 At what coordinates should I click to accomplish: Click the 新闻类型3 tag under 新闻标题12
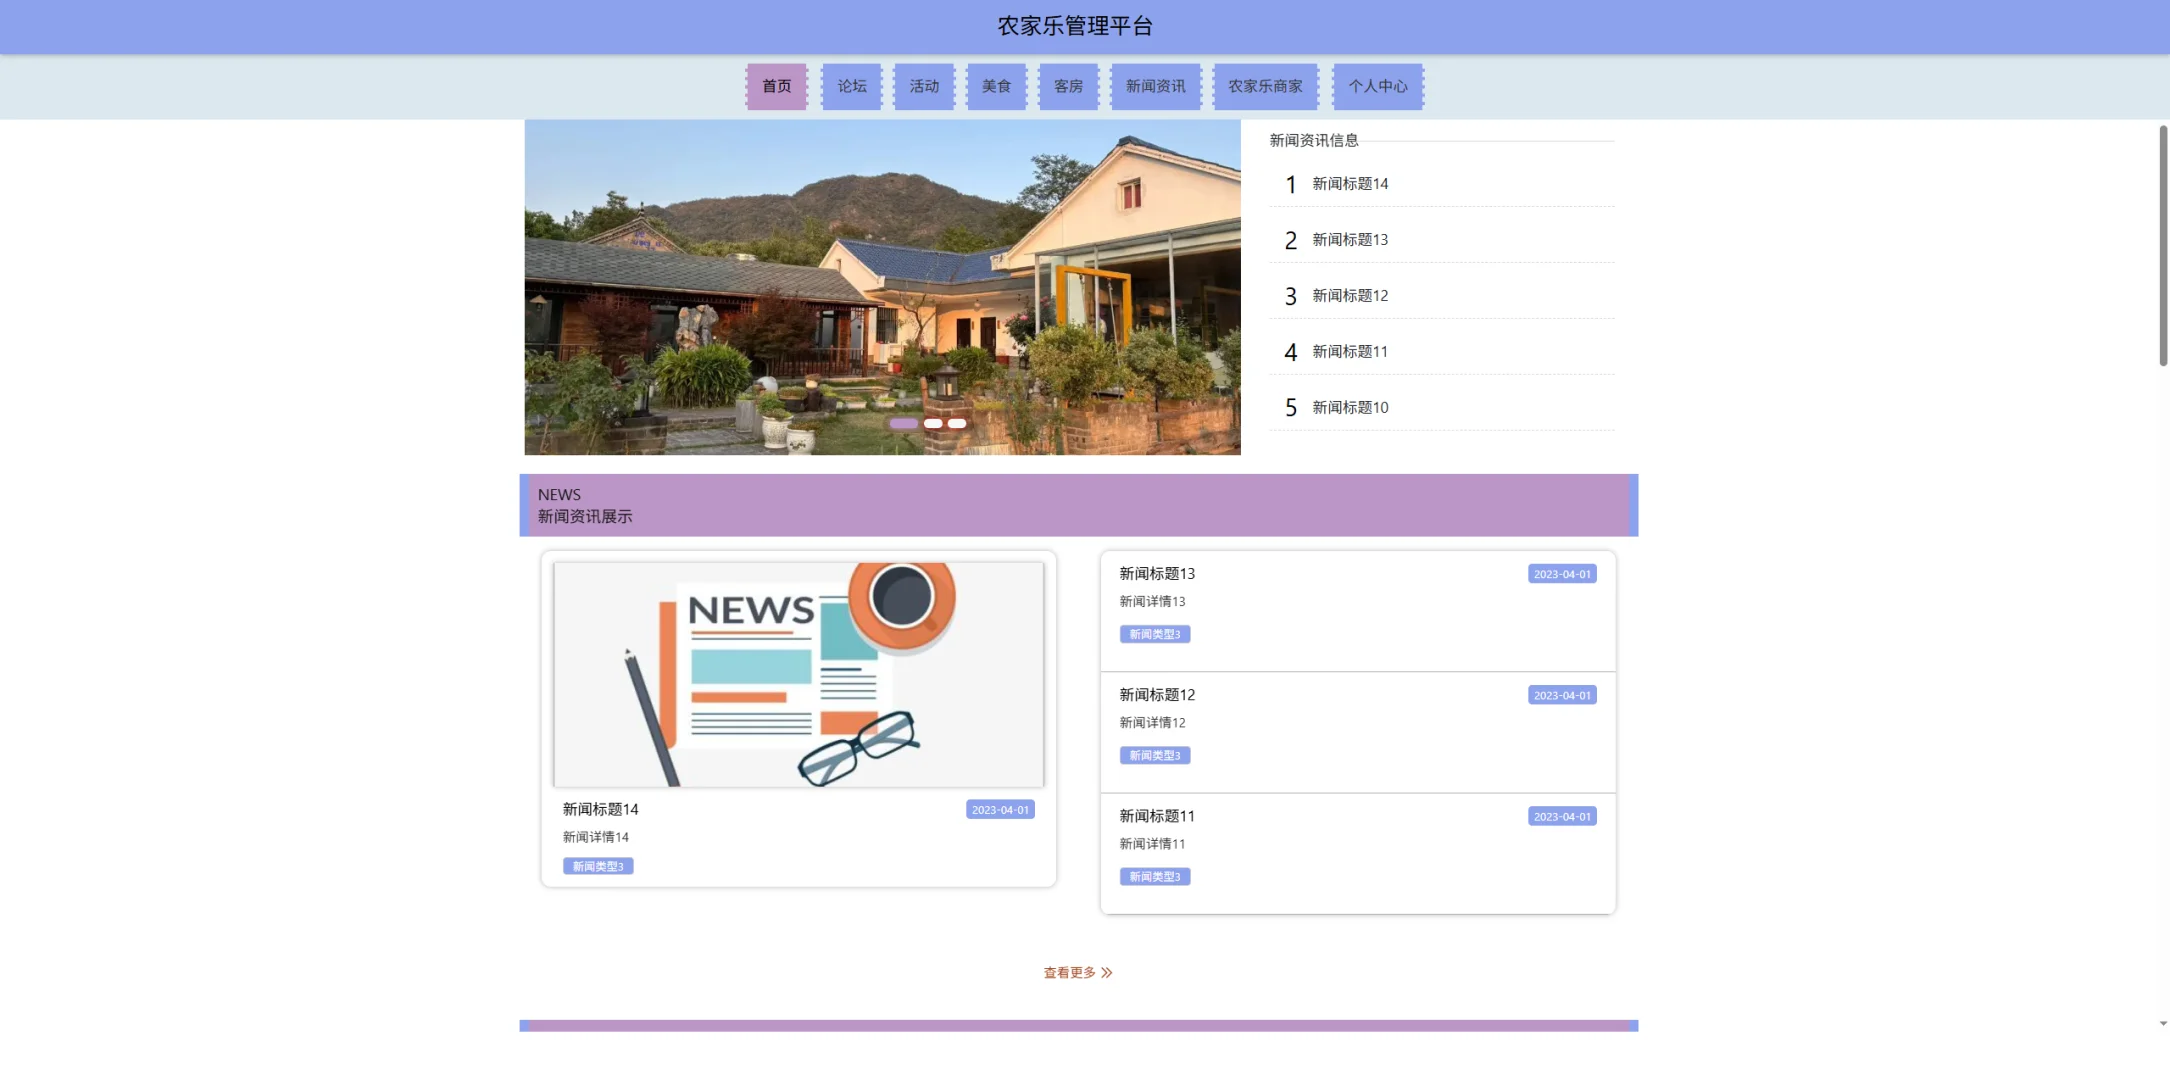click(x=1154, y=755)
